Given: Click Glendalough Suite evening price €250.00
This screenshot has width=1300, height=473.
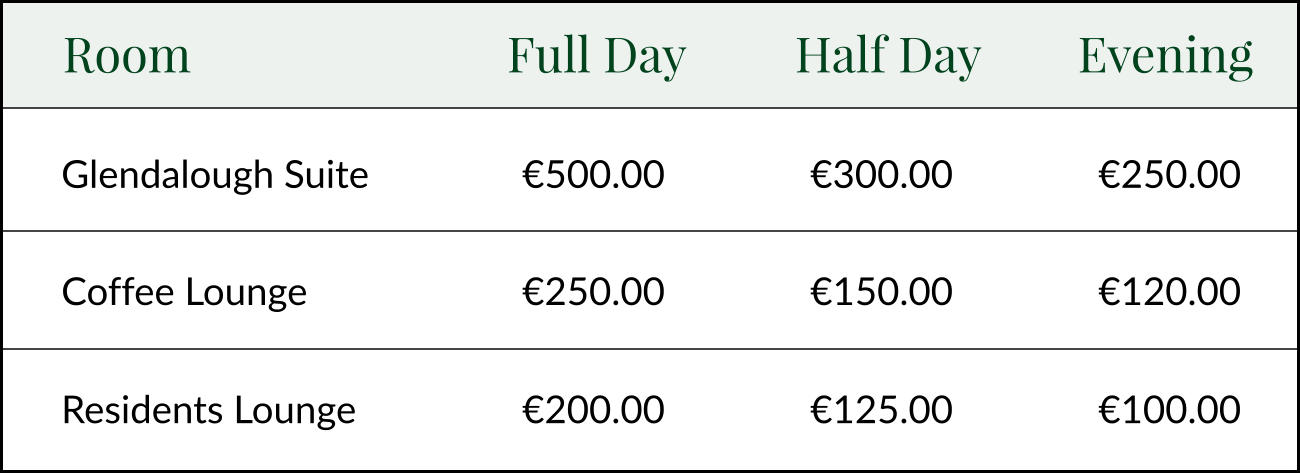Looking at the screenshot, I should [1169, 176].
